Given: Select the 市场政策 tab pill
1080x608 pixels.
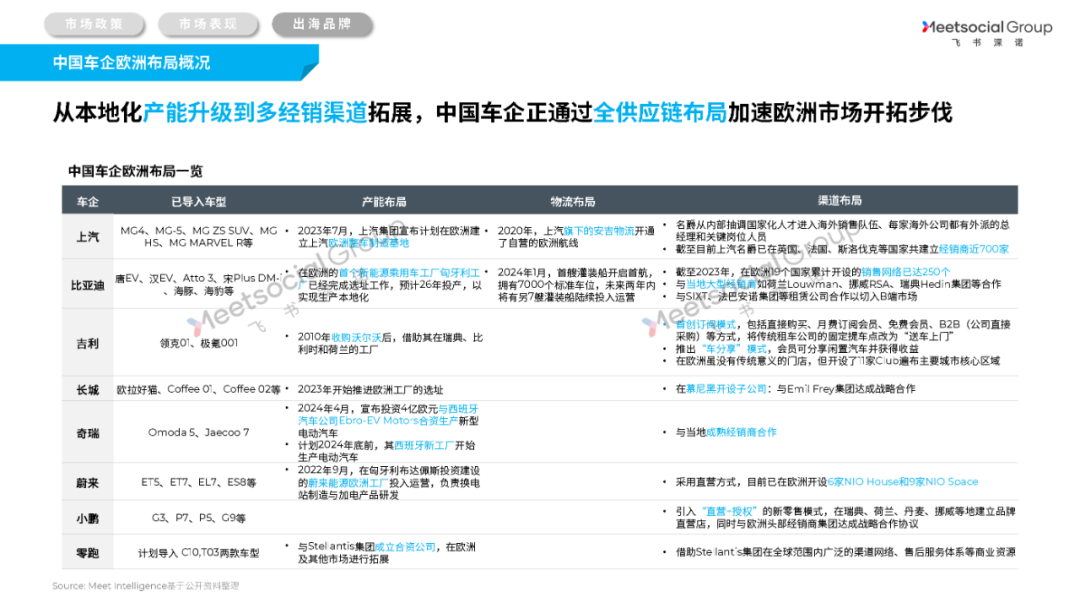Looking at the screenshot, I should pyautogui.click(x=94, y=24).
